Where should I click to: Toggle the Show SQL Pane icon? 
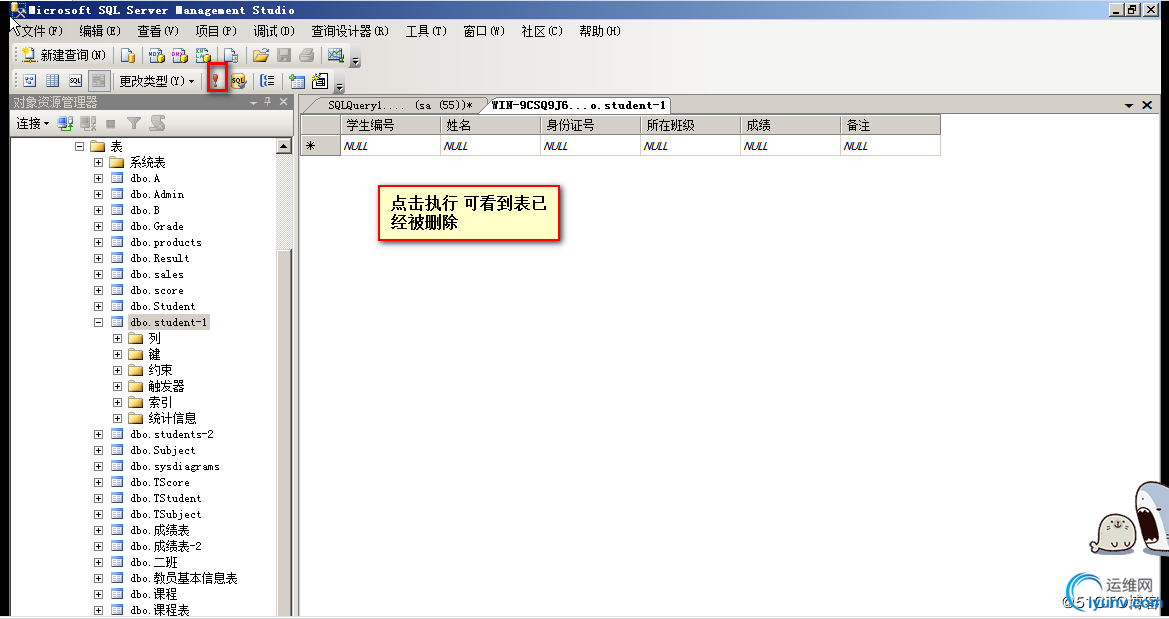[75, 81]
